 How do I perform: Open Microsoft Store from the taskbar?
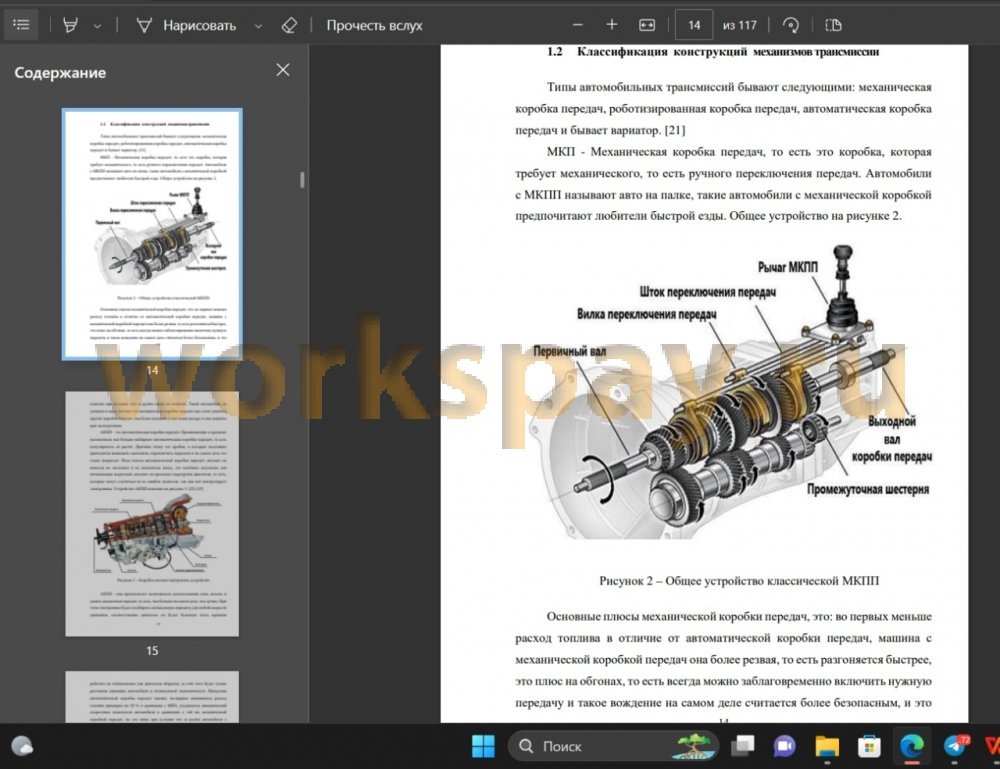pyautogui.click(x=869, y=745)
